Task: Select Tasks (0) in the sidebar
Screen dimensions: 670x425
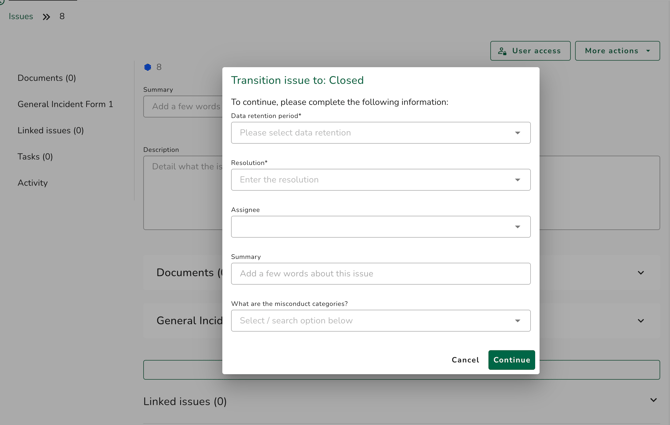Action: click(35, 157)
